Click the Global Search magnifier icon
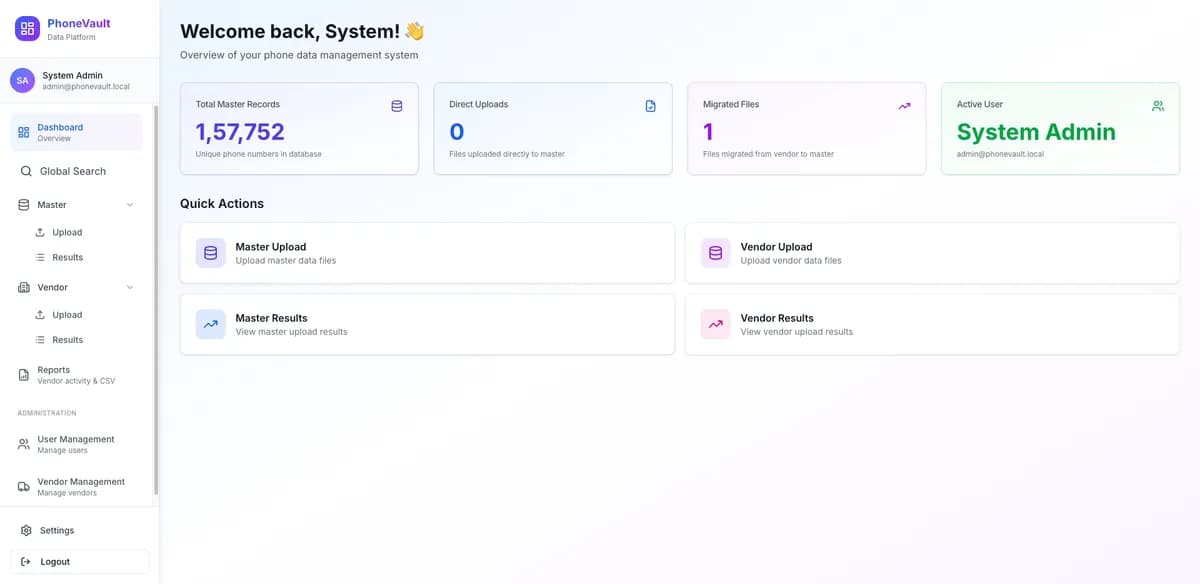1200x584 pixels. [x=26, y=171]
